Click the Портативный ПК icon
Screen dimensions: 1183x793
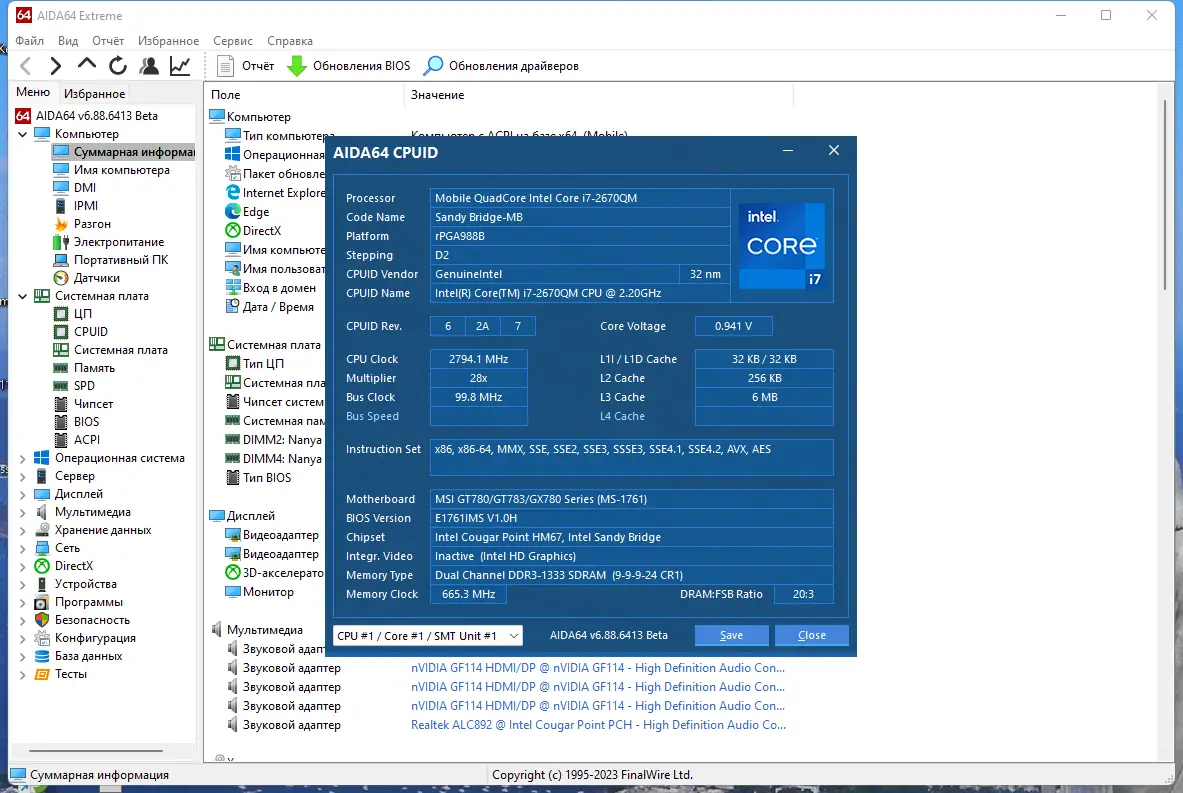61,260
